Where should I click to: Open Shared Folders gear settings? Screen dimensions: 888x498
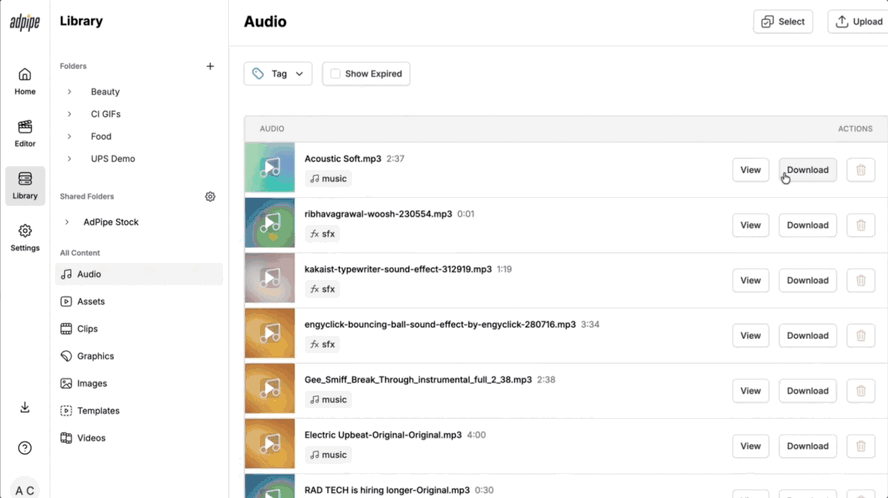[x=210, y=197]
